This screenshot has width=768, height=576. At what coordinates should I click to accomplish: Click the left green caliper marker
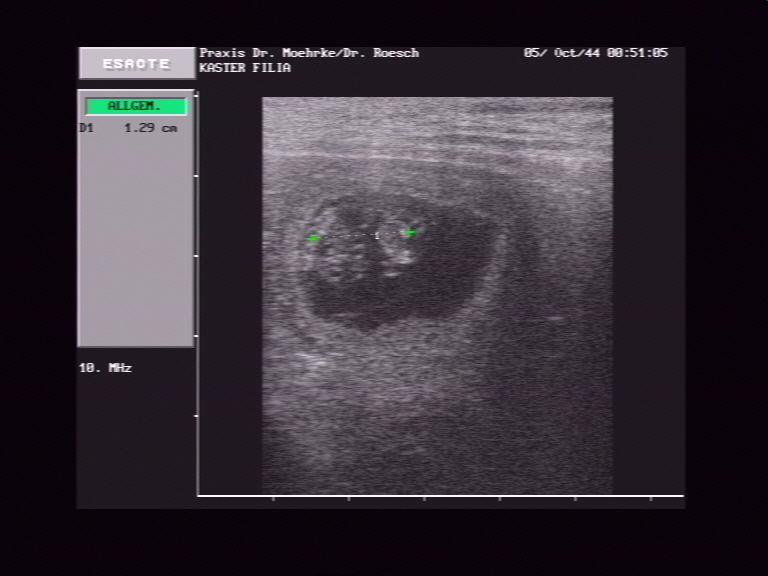pos(314,238)
